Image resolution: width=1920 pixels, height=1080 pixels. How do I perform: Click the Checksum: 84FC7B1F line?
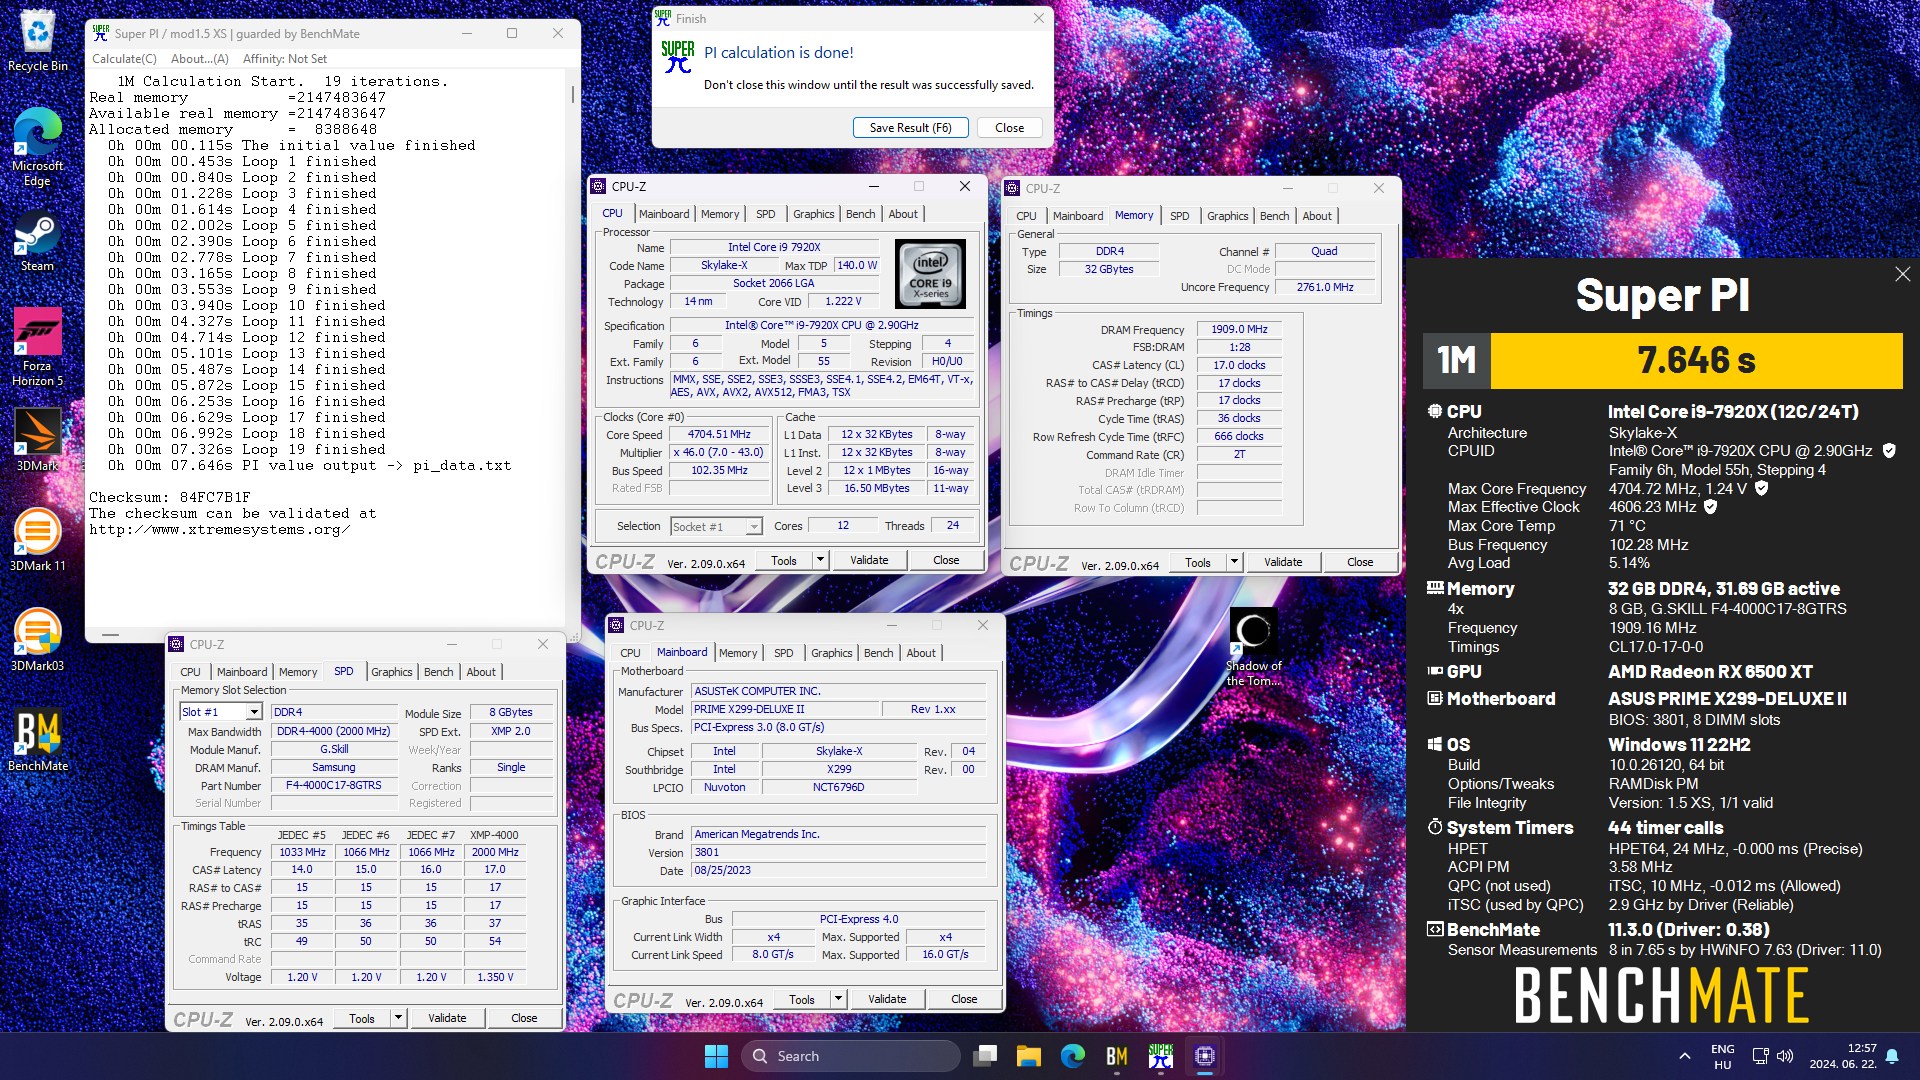[x=170, y=497]
